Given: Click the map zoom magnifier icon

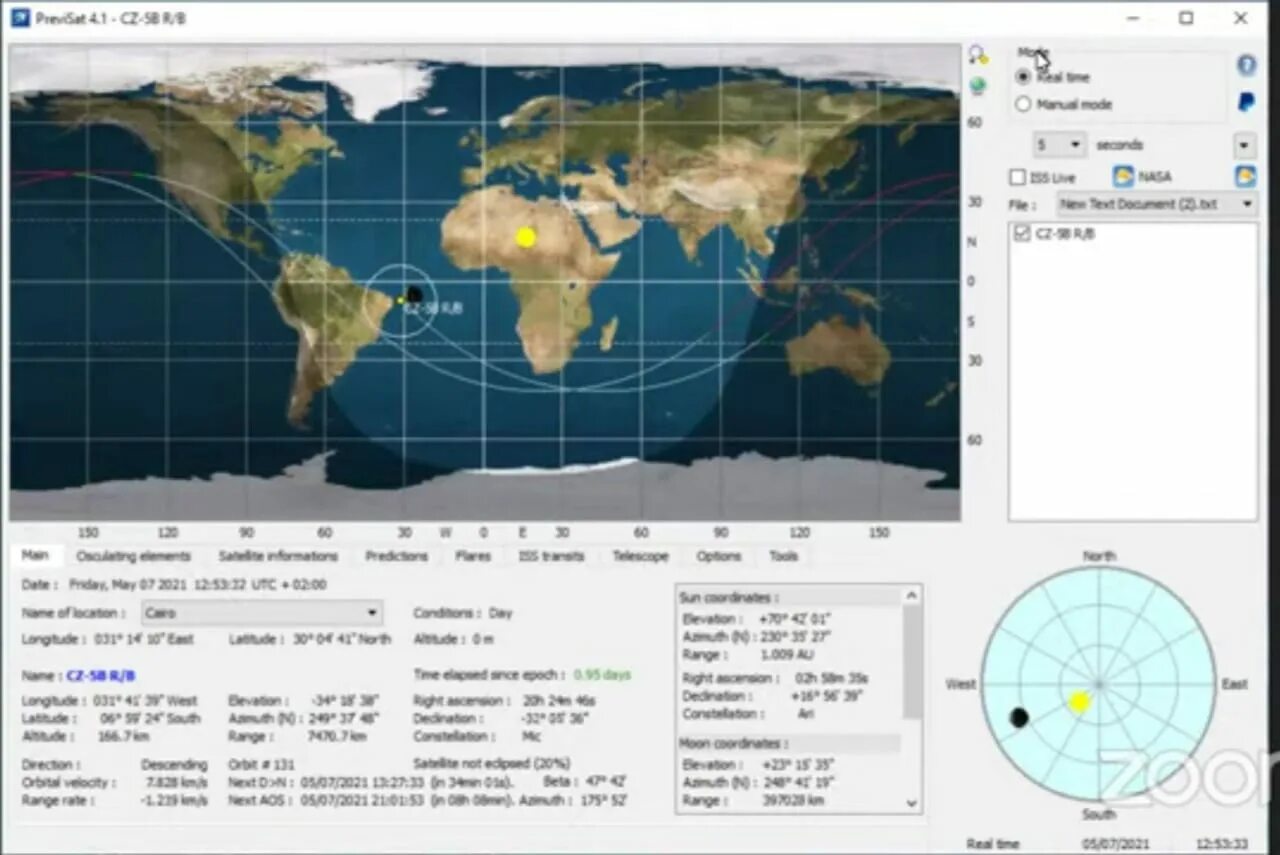Looking at the screenshot, I should (978, 56).
